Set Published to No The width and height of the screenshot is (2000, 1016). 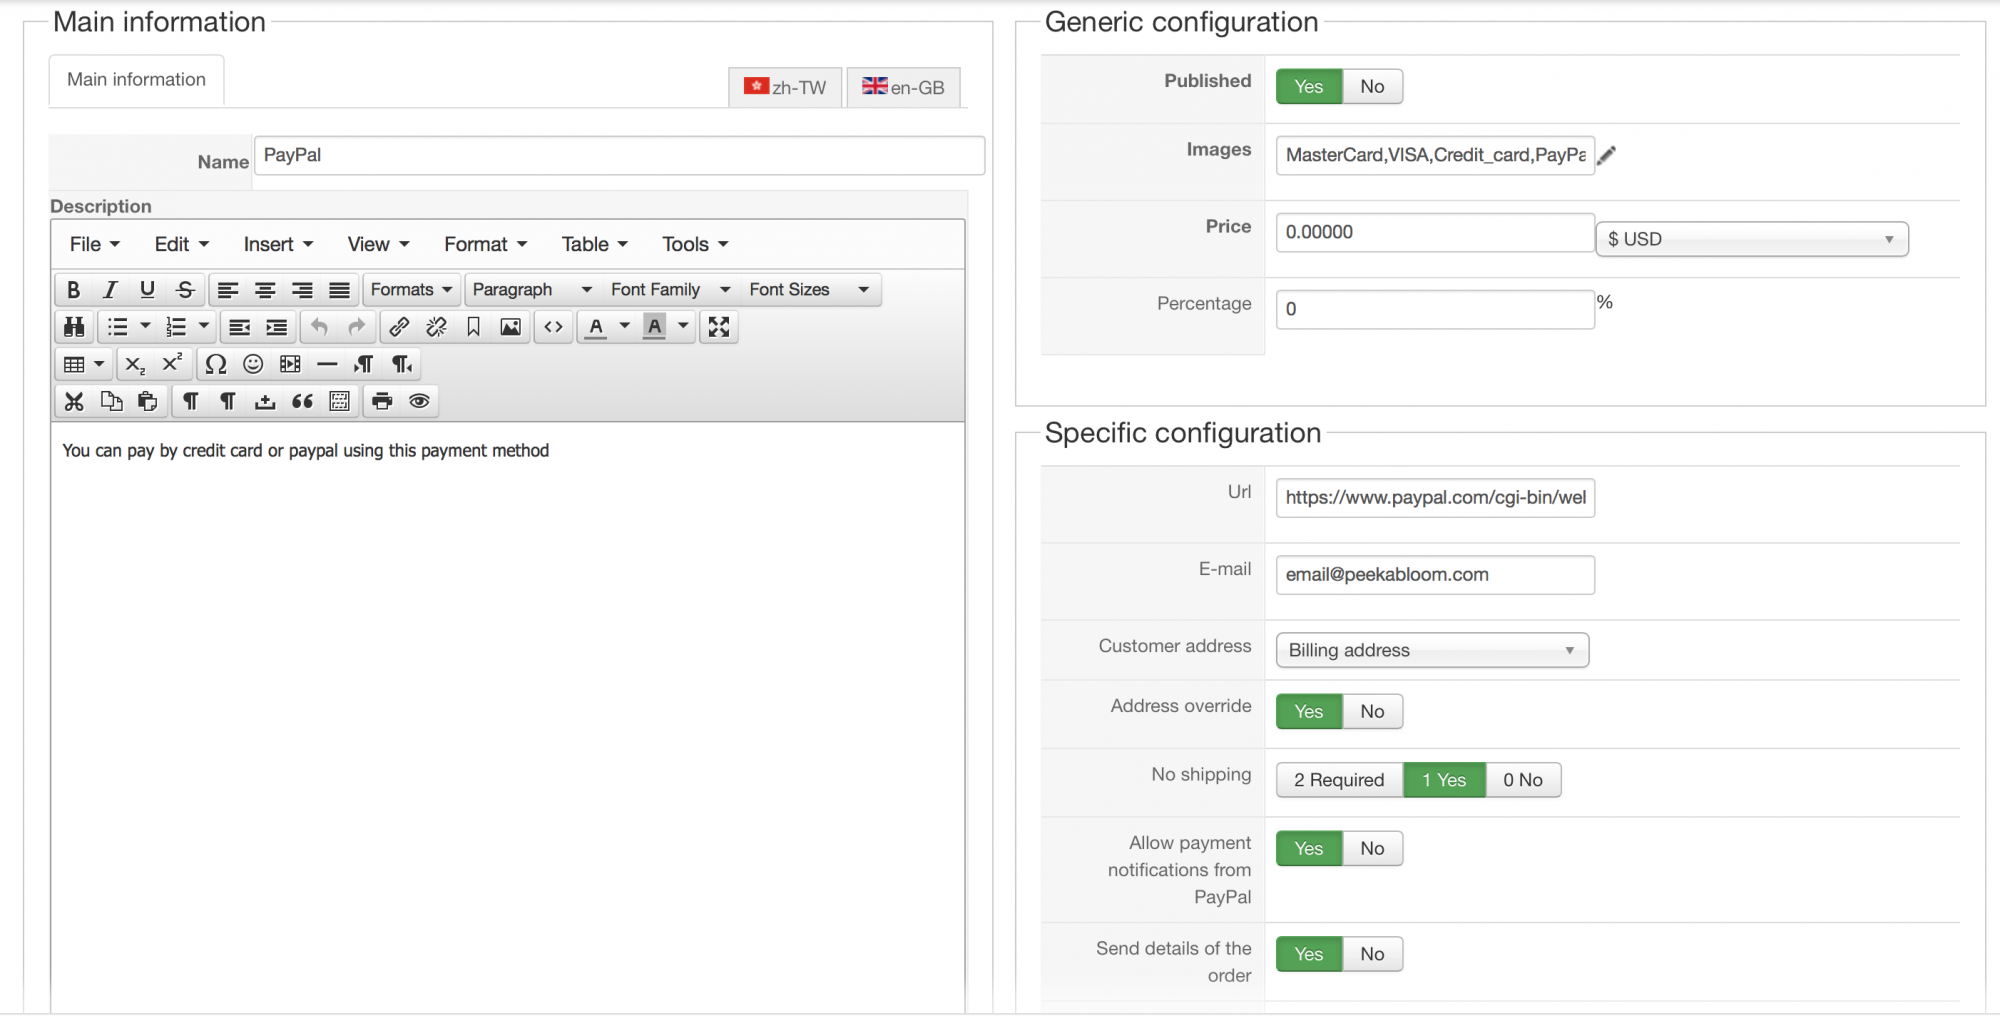point(1372,87)
